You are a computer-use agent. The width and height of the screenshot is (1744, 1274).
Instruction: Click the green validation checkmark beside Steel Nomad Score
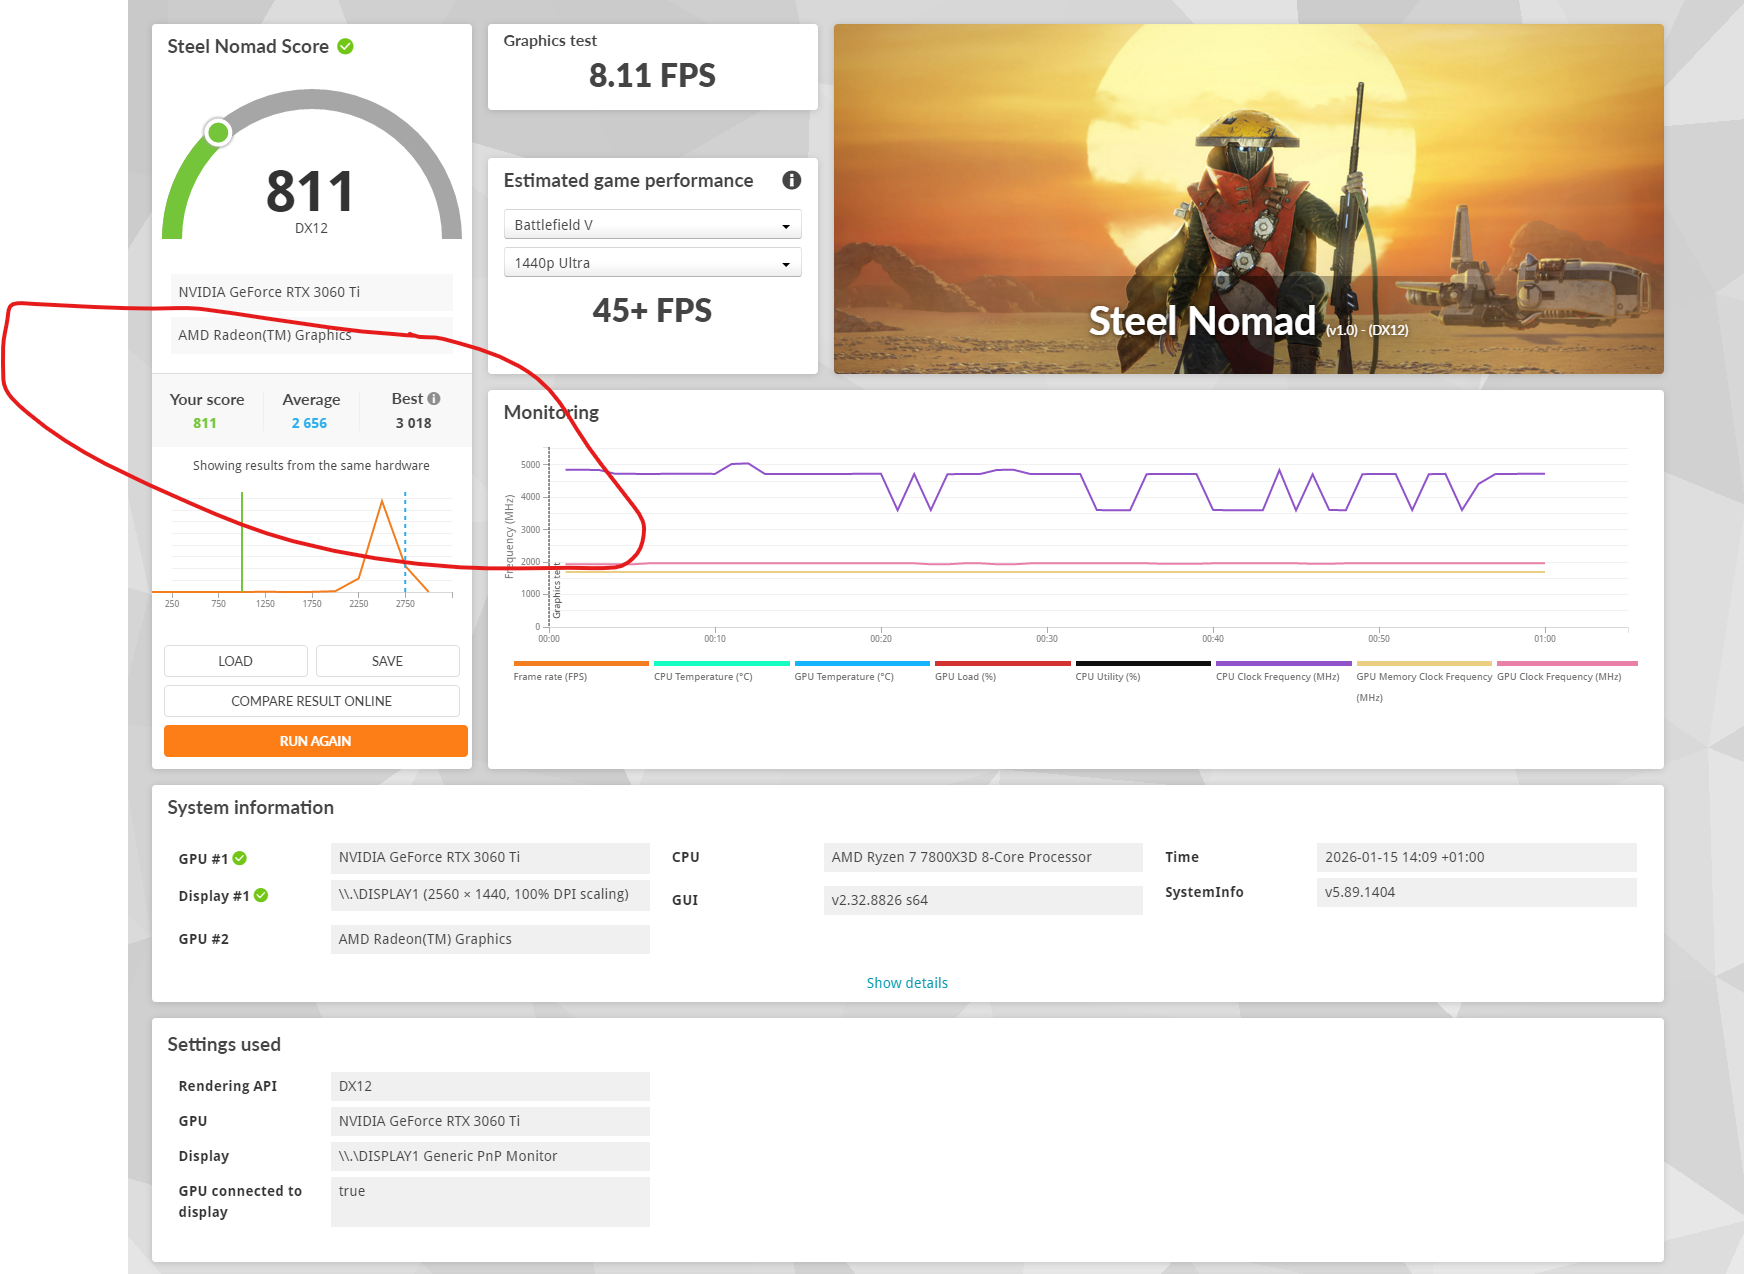[346, 46]
